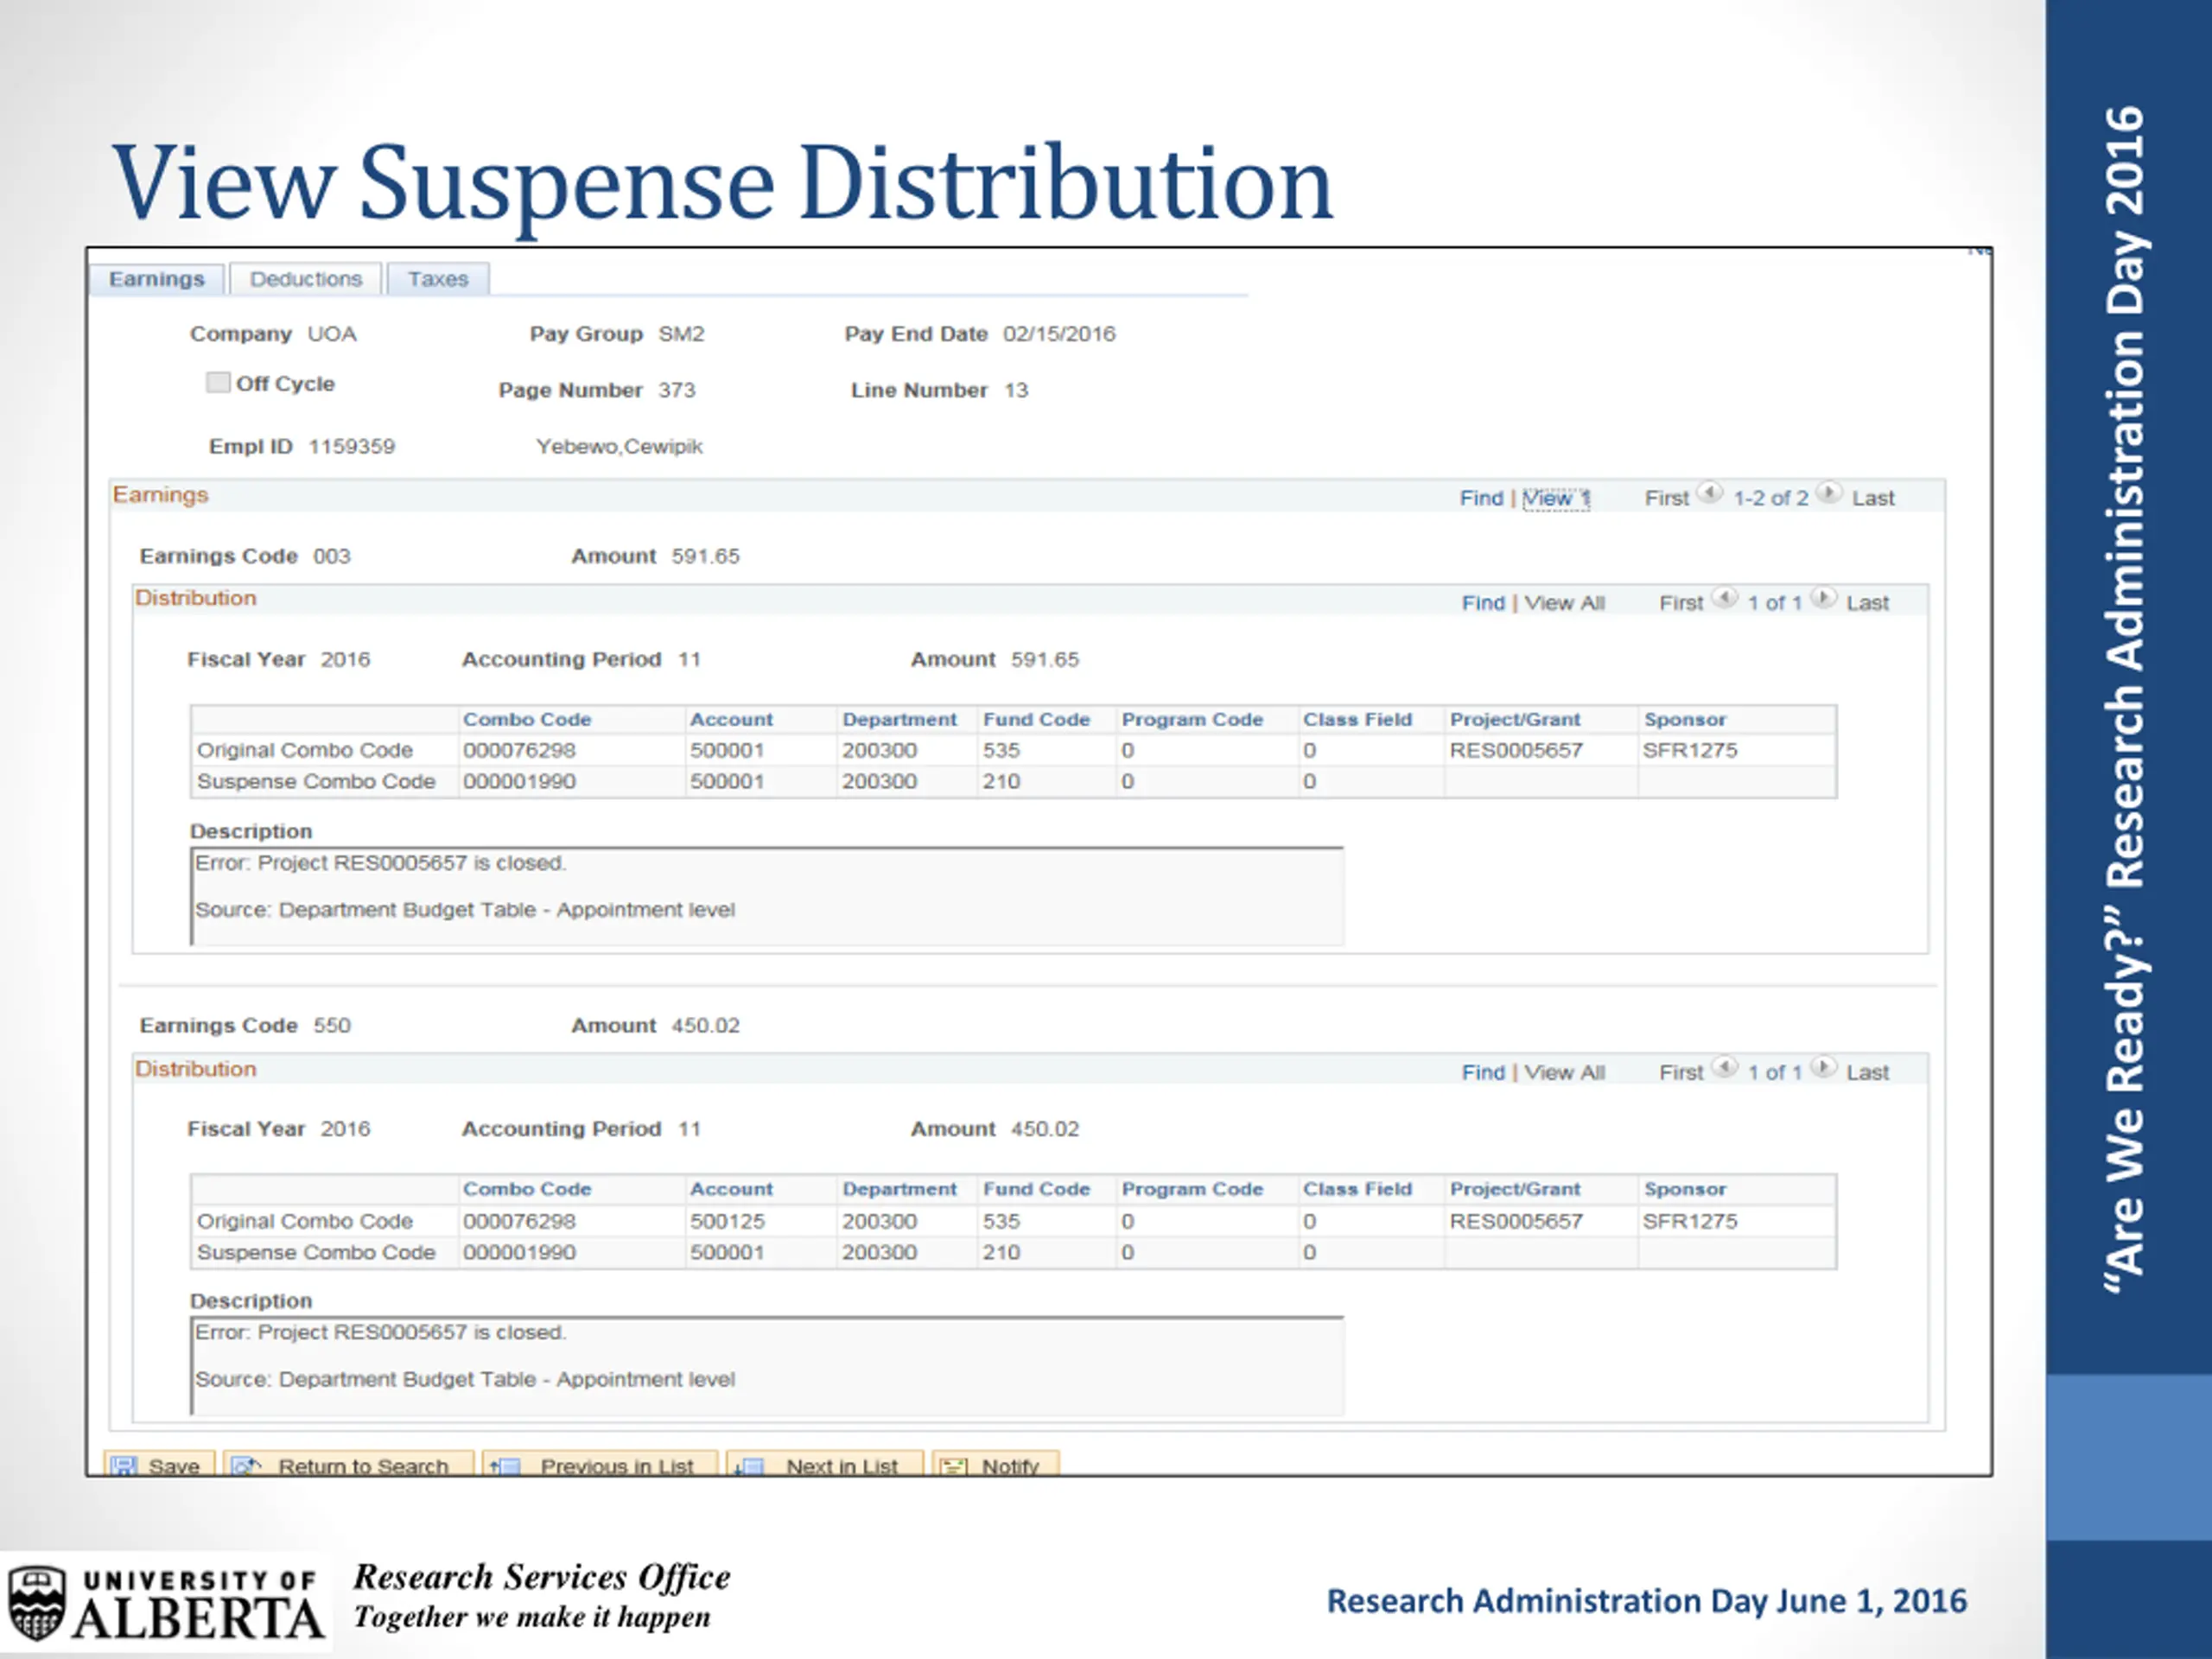Click Find in the 450.02 Distribution header
The height and width of the screenshot is (1659, 2212).
tap(1483, 1072)
